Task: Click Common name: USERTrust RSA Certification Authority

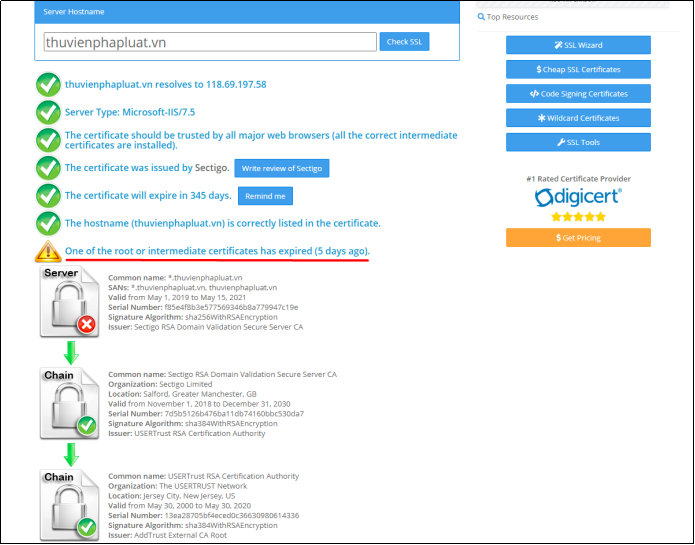Action: (x=203, y=476)
